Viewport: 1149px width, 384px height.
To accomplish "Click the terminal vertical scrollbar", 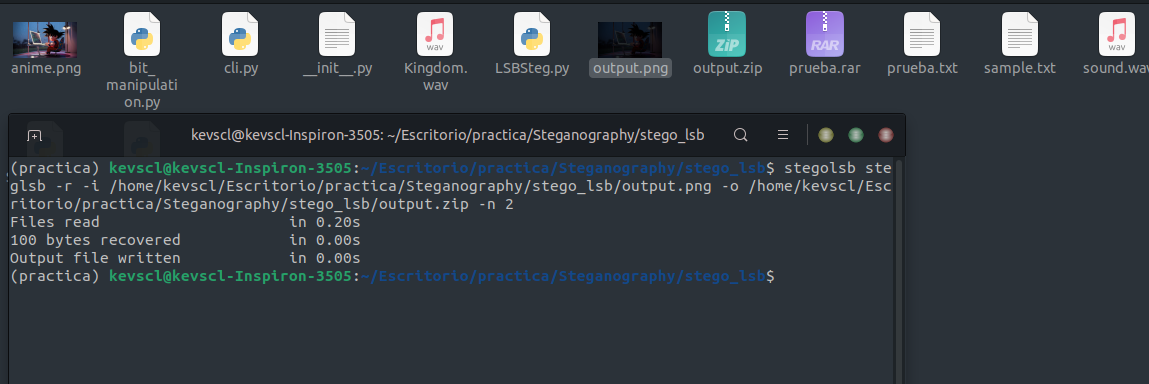I will tap(899, 270).
